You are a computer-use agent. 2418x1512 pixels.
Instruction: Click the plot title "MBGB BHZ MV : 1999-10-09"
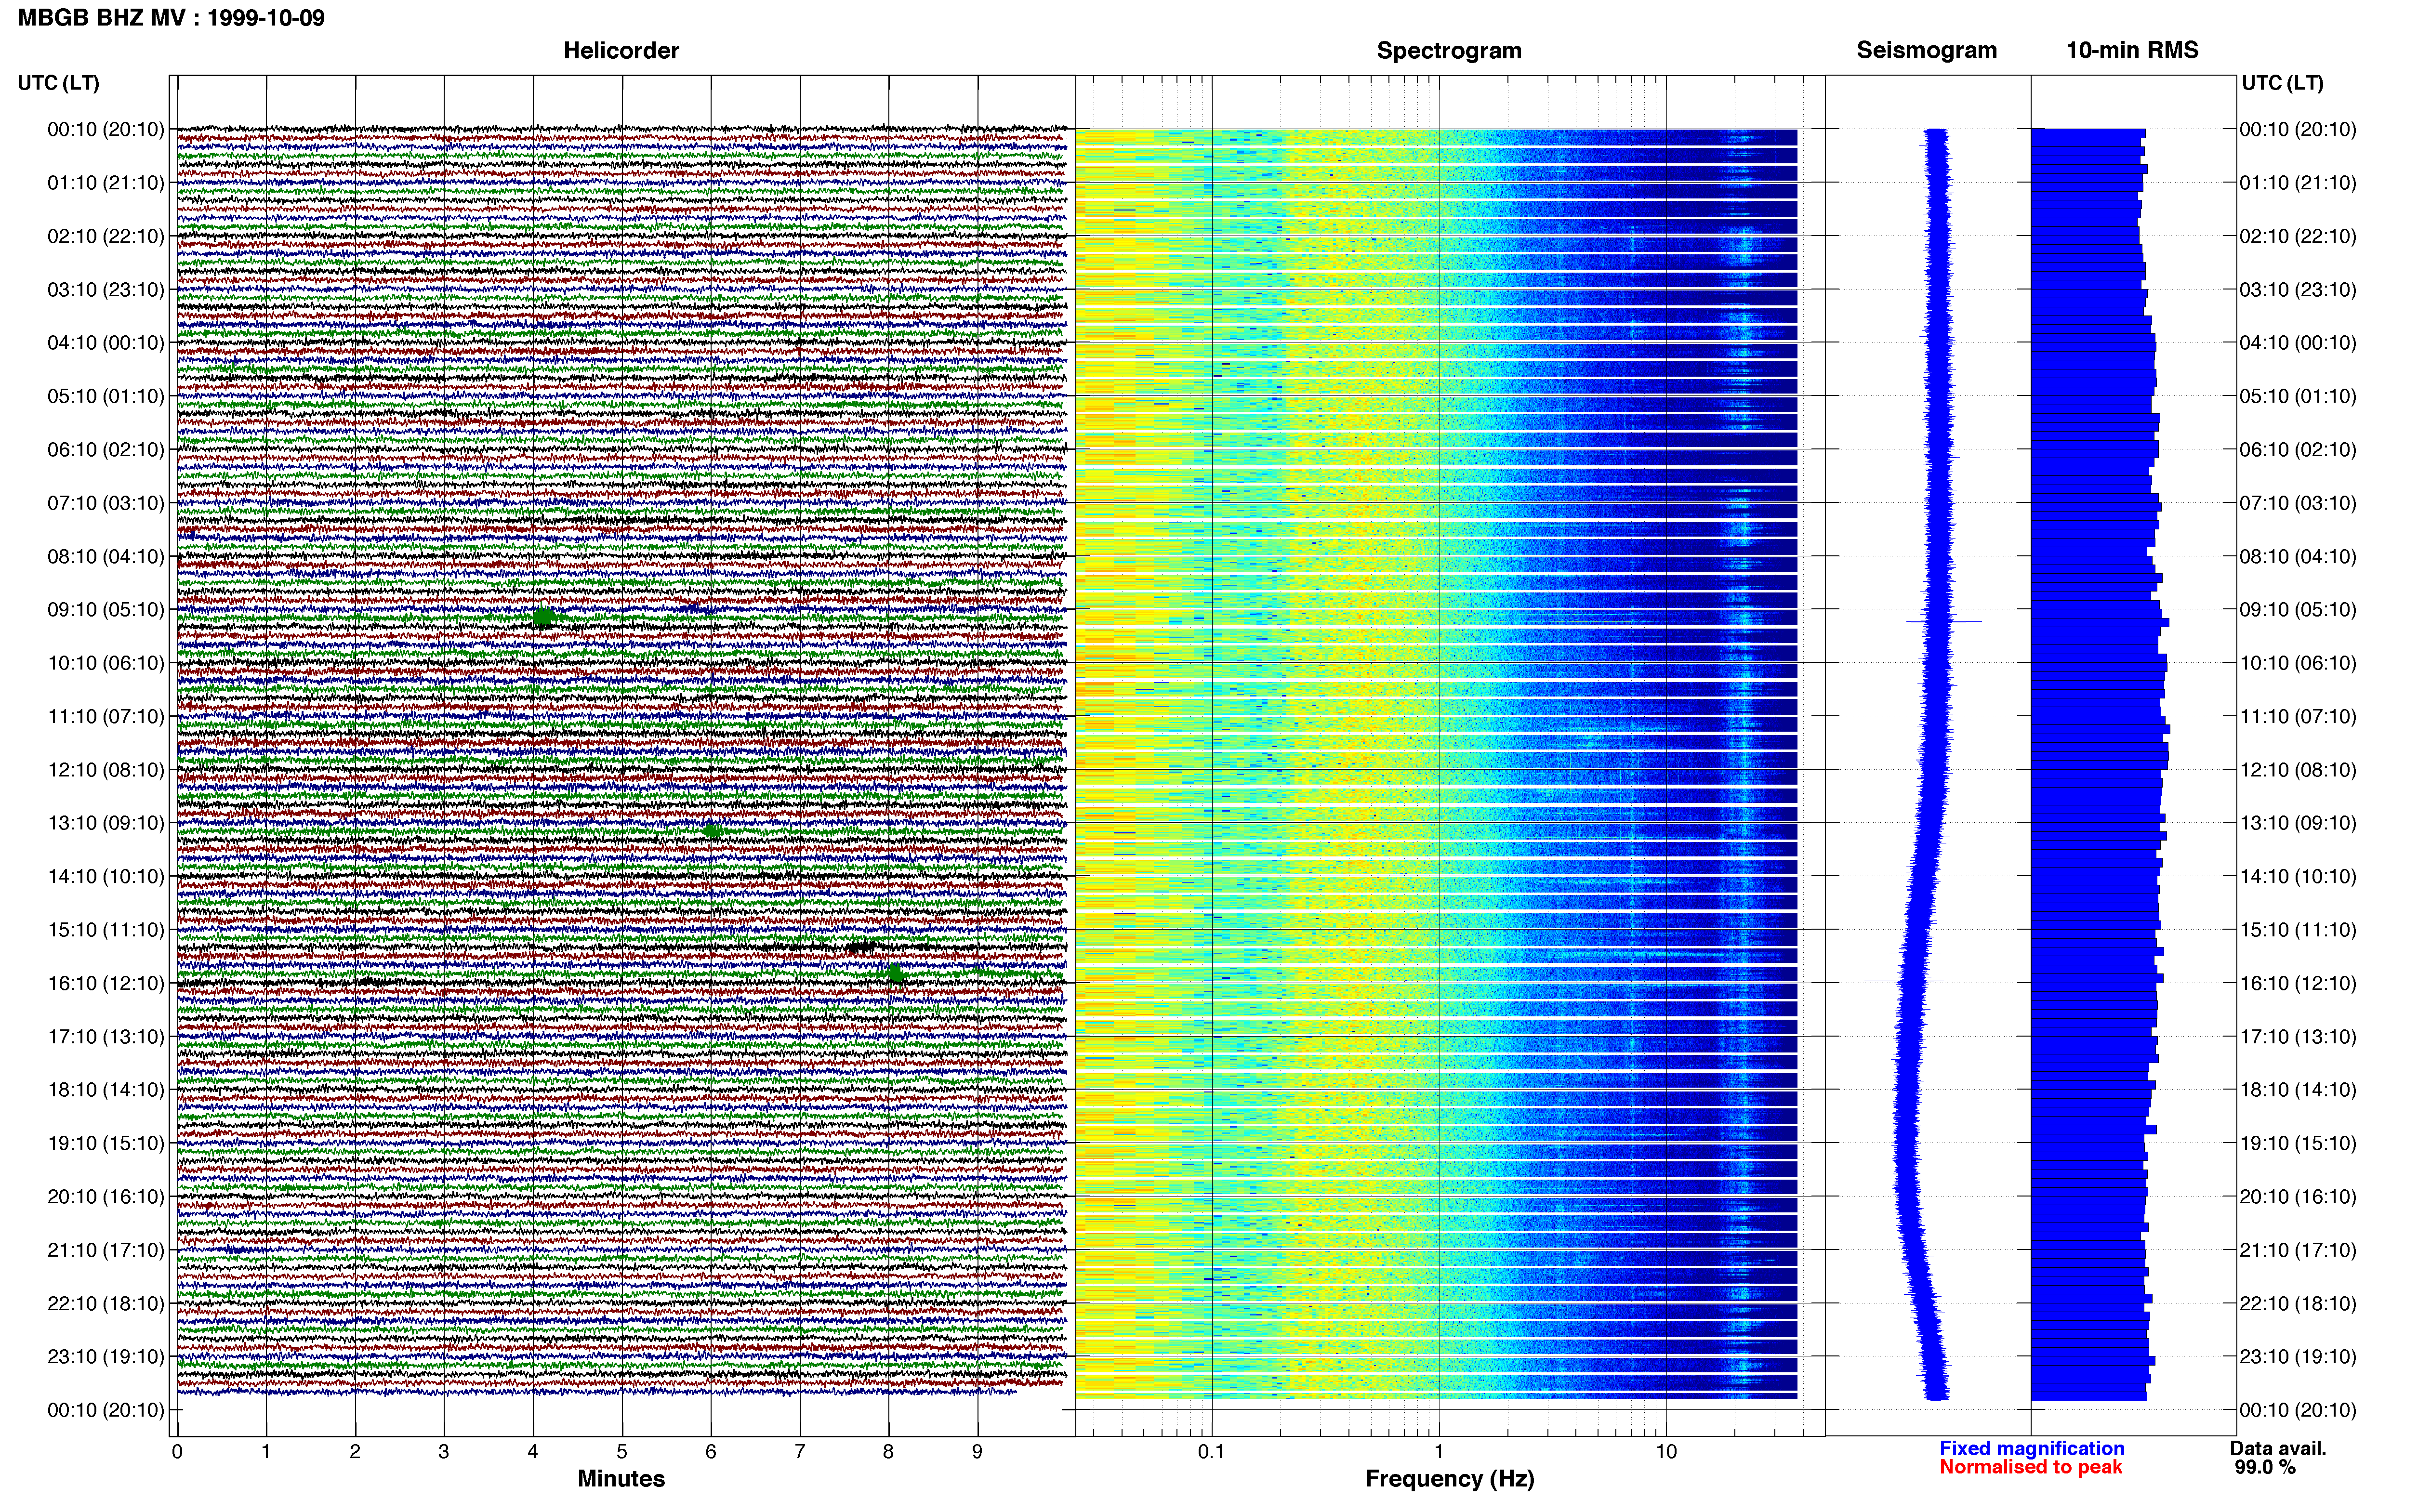coord(171,17)
